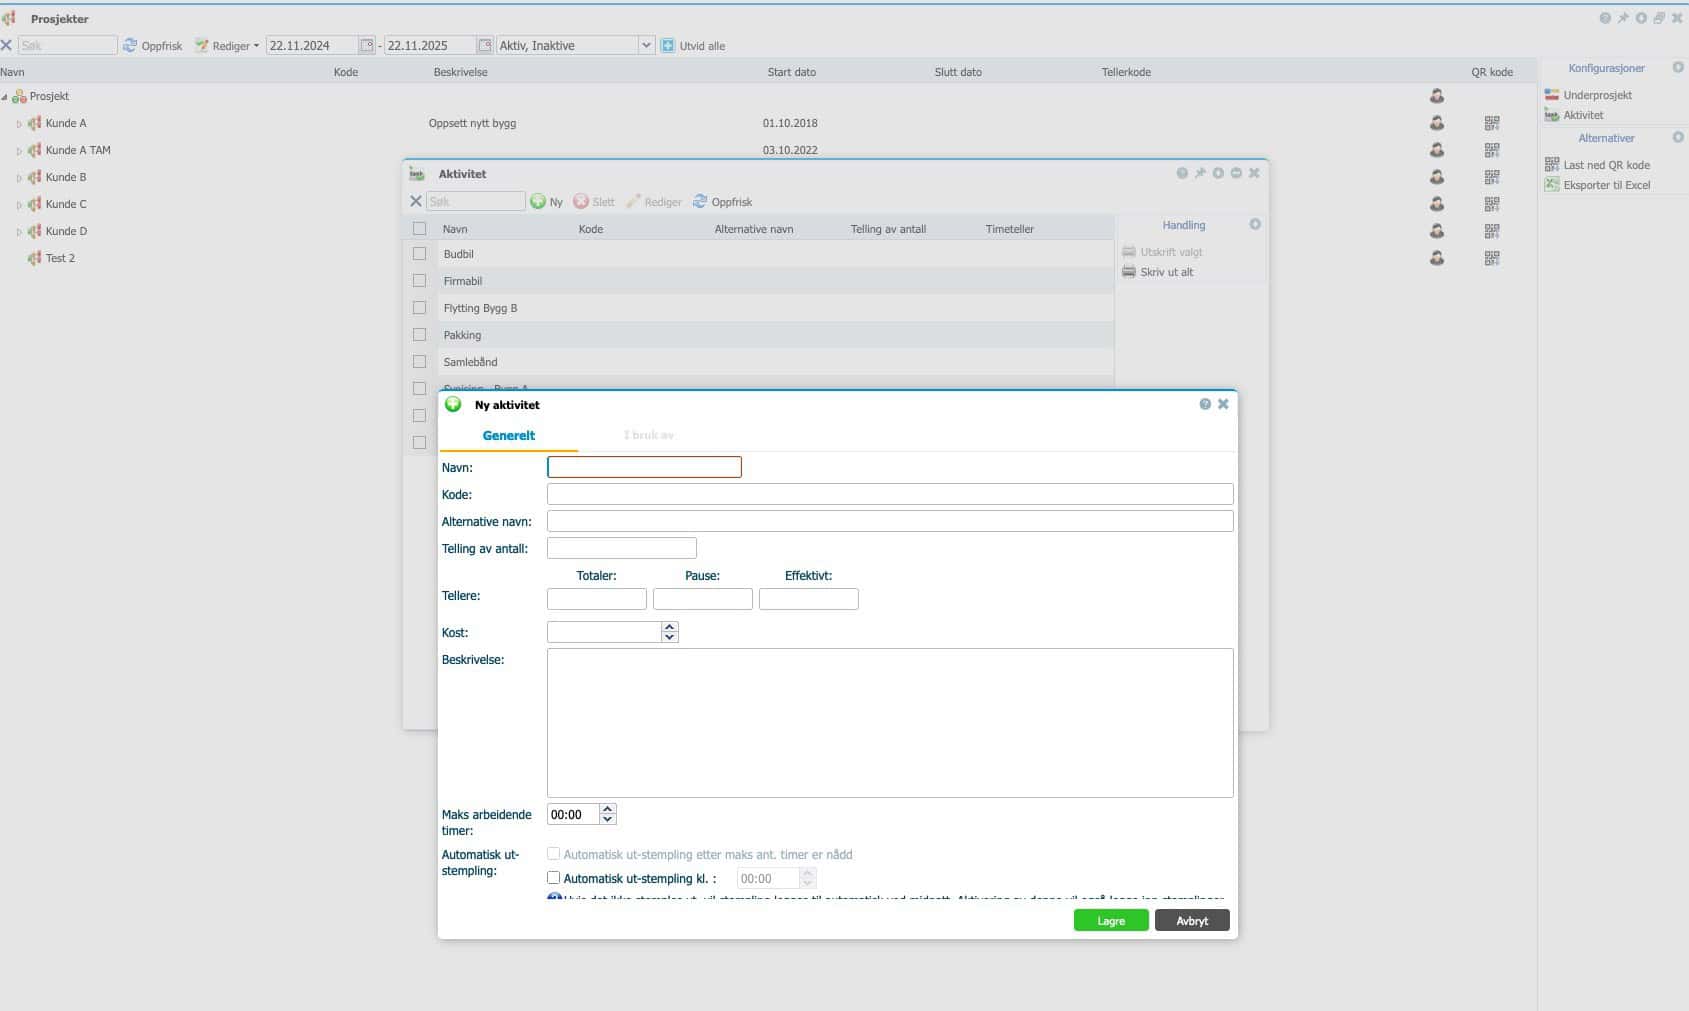This screenshot has width=1689, height=1011.
Task: Open the Rediger dropdown in Prosjekter toolbar
Action: (x=227, y=46)
